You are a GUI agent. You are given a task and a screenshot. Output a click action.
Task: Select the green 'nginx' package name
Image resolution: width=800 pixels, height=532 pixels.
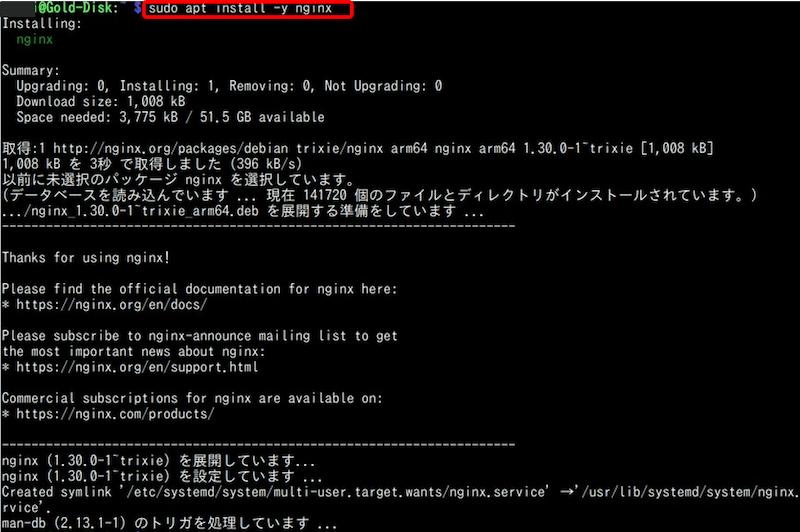[34, 40]
